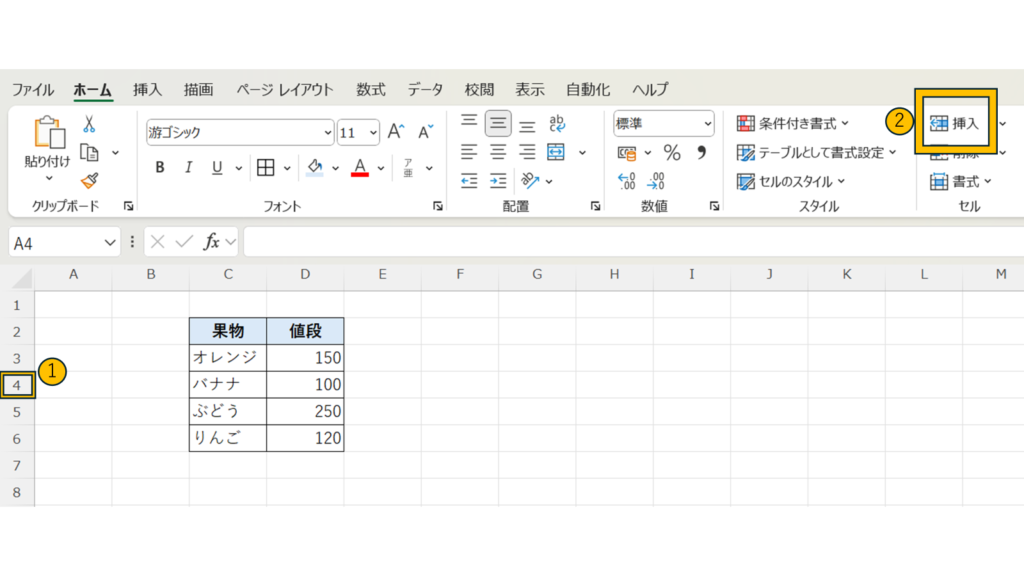Toggle italic formatting

click(188, 168)
